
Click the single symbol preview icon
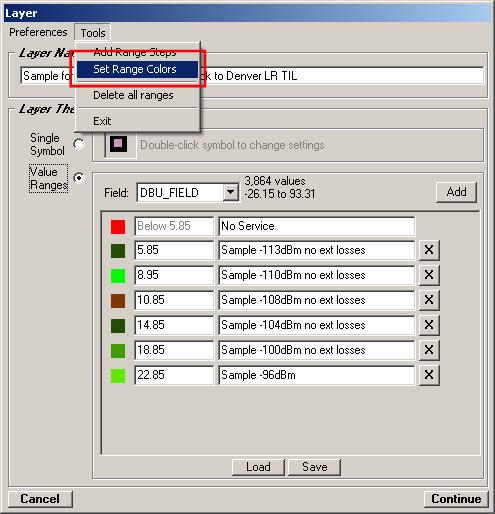coord(118,144)
